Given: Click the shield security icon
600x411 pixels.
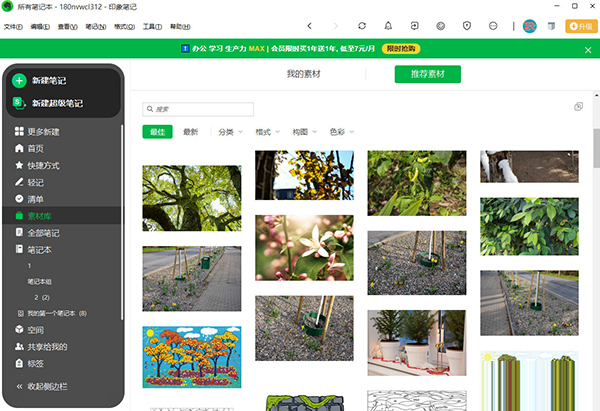Looking at the screenshot, I should point(466,25).
